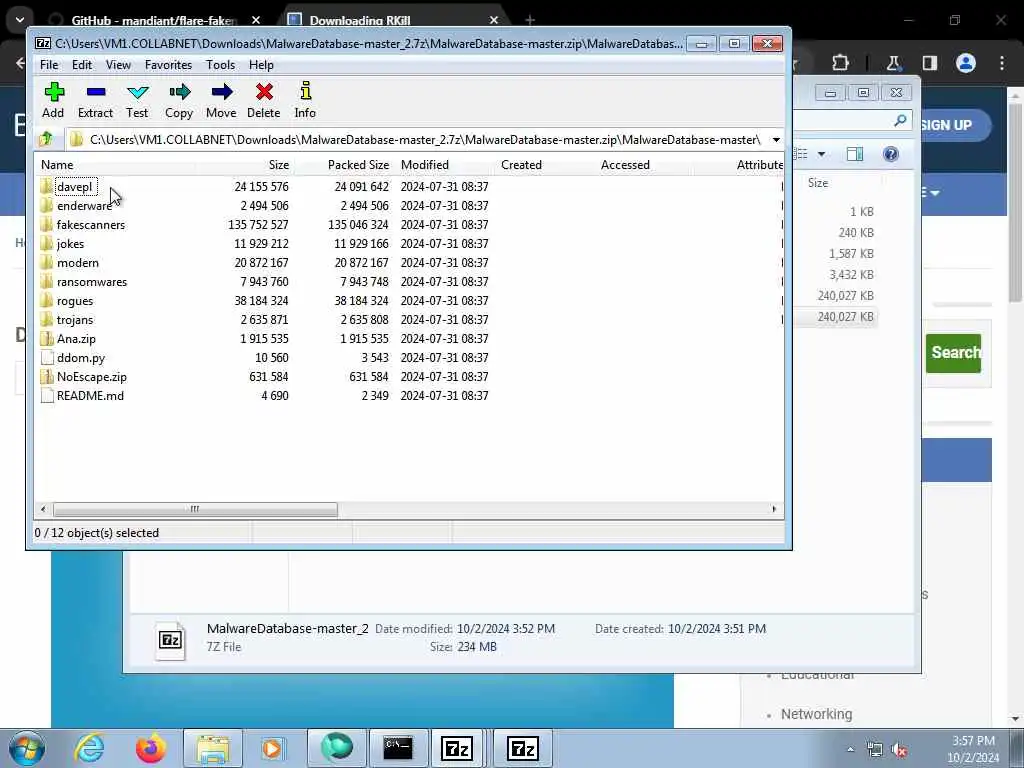Image resolution: width=1024 pixels, height=768 pixels.
Task: Select the README.md file icon
Action: 46,396
